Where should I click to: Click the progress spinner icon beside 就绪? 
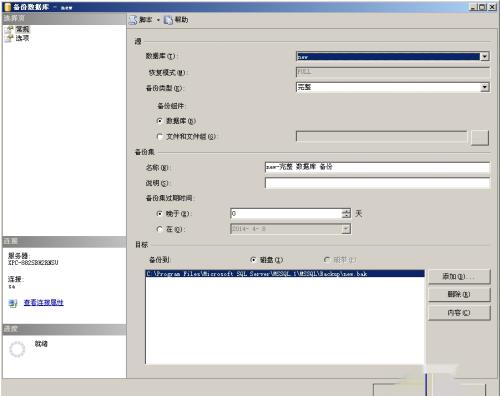coord(17,349)
